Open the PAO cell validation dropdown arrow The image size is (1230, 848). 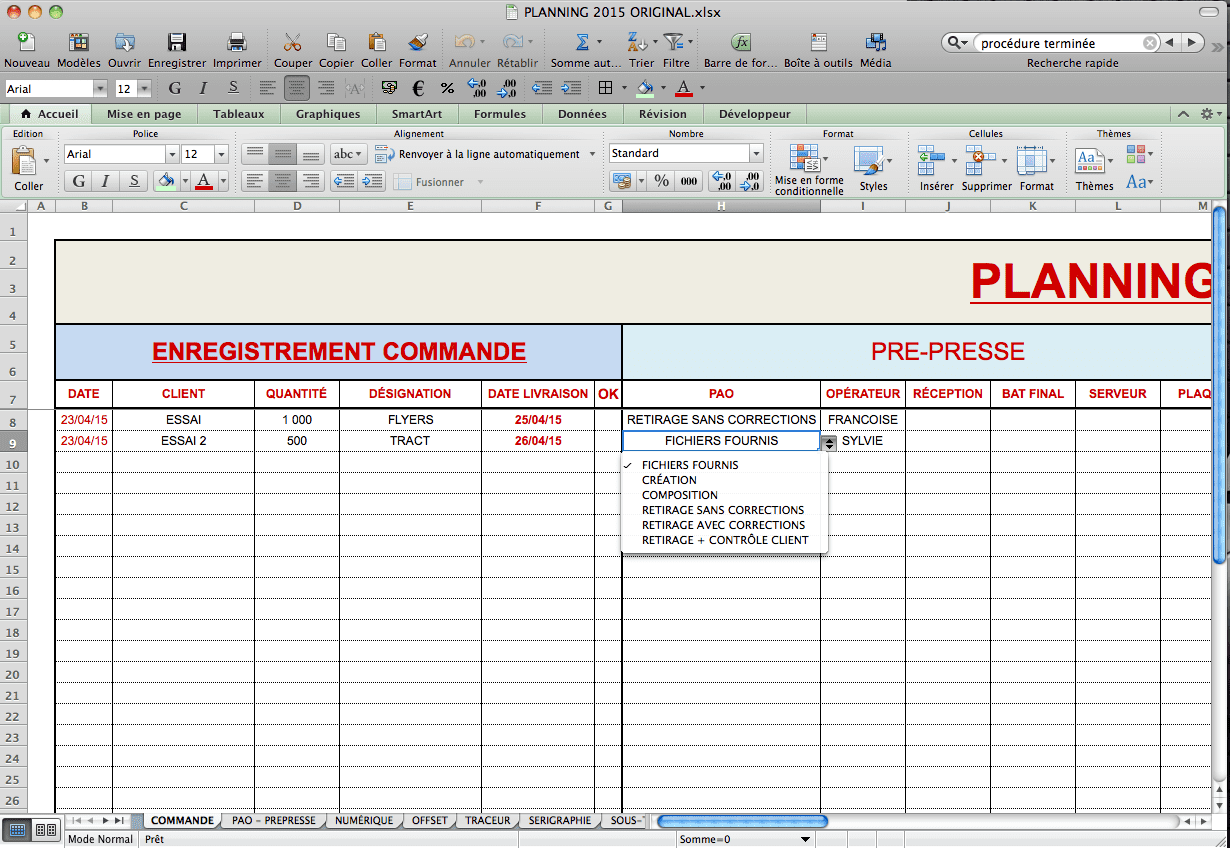coord(829,442)
